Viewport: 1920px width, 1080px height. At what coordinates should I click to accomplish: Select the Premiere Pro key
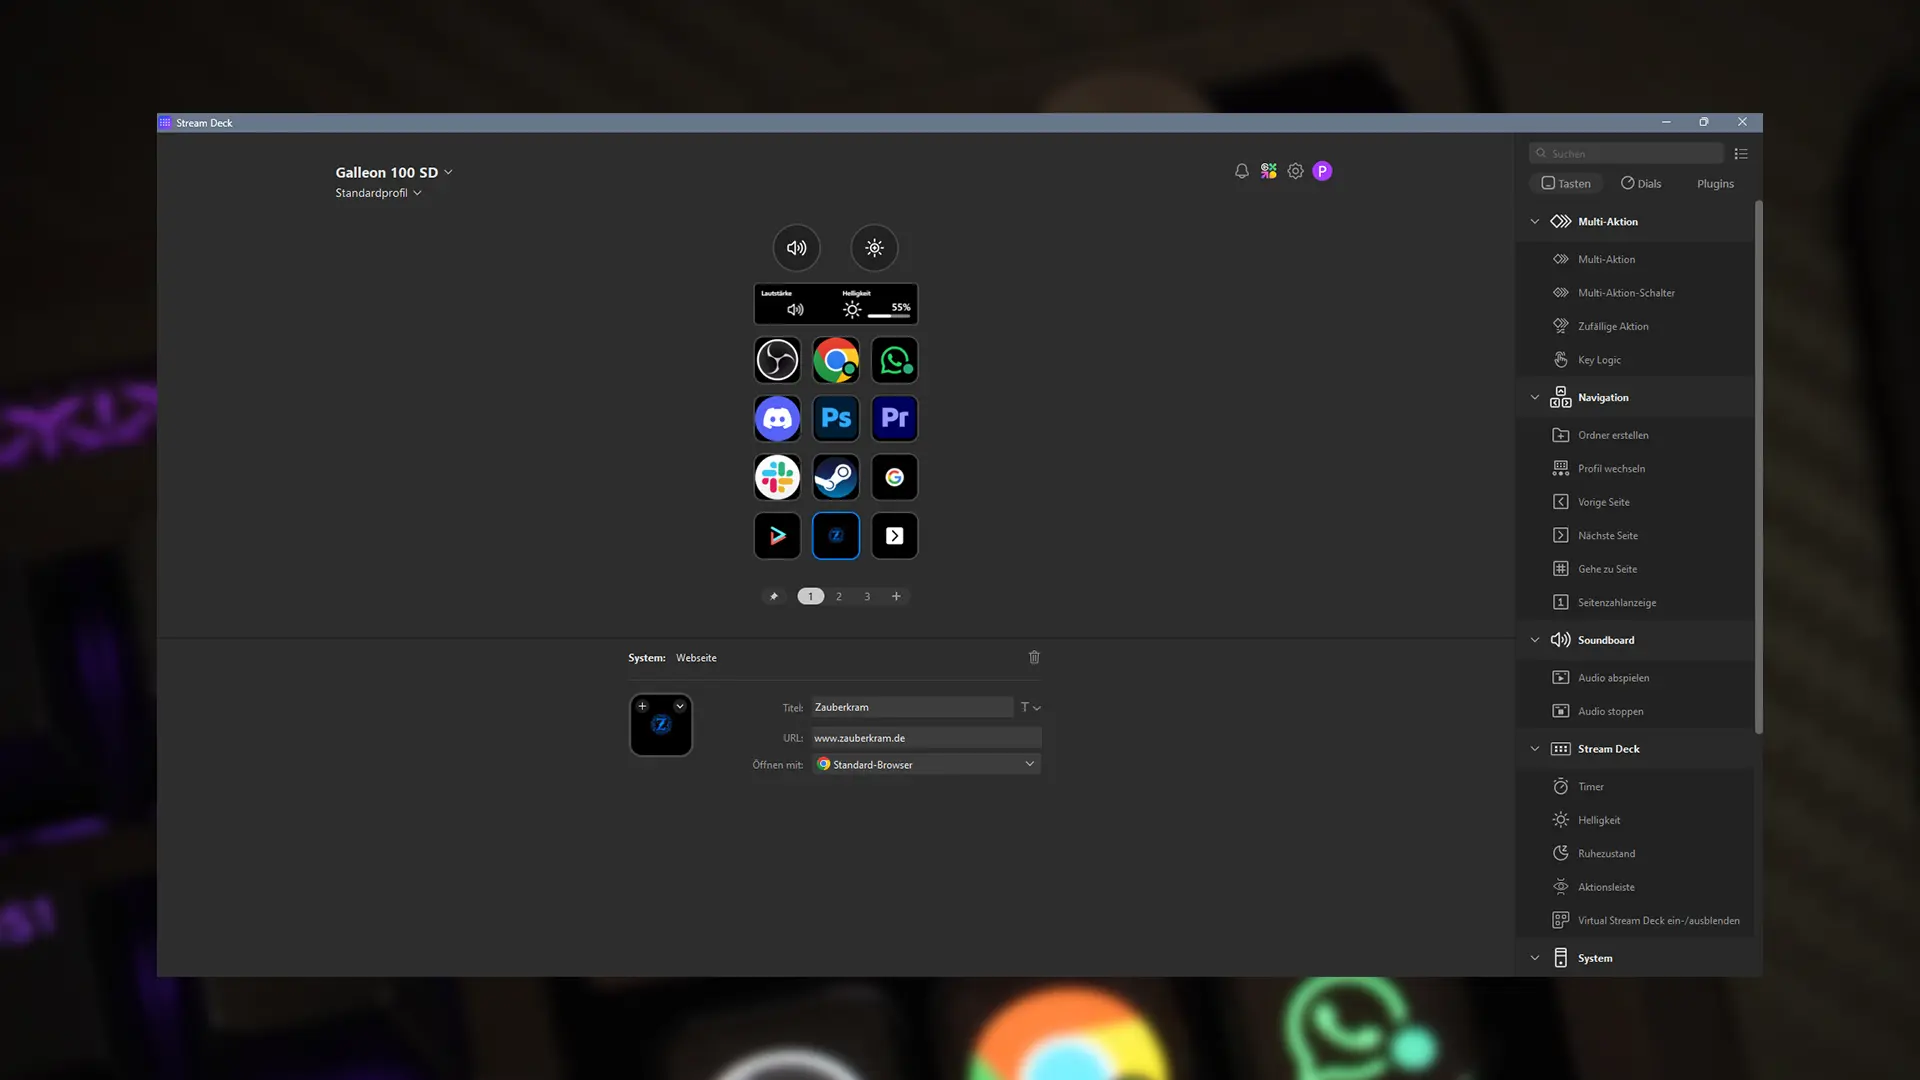pos(895,419)
